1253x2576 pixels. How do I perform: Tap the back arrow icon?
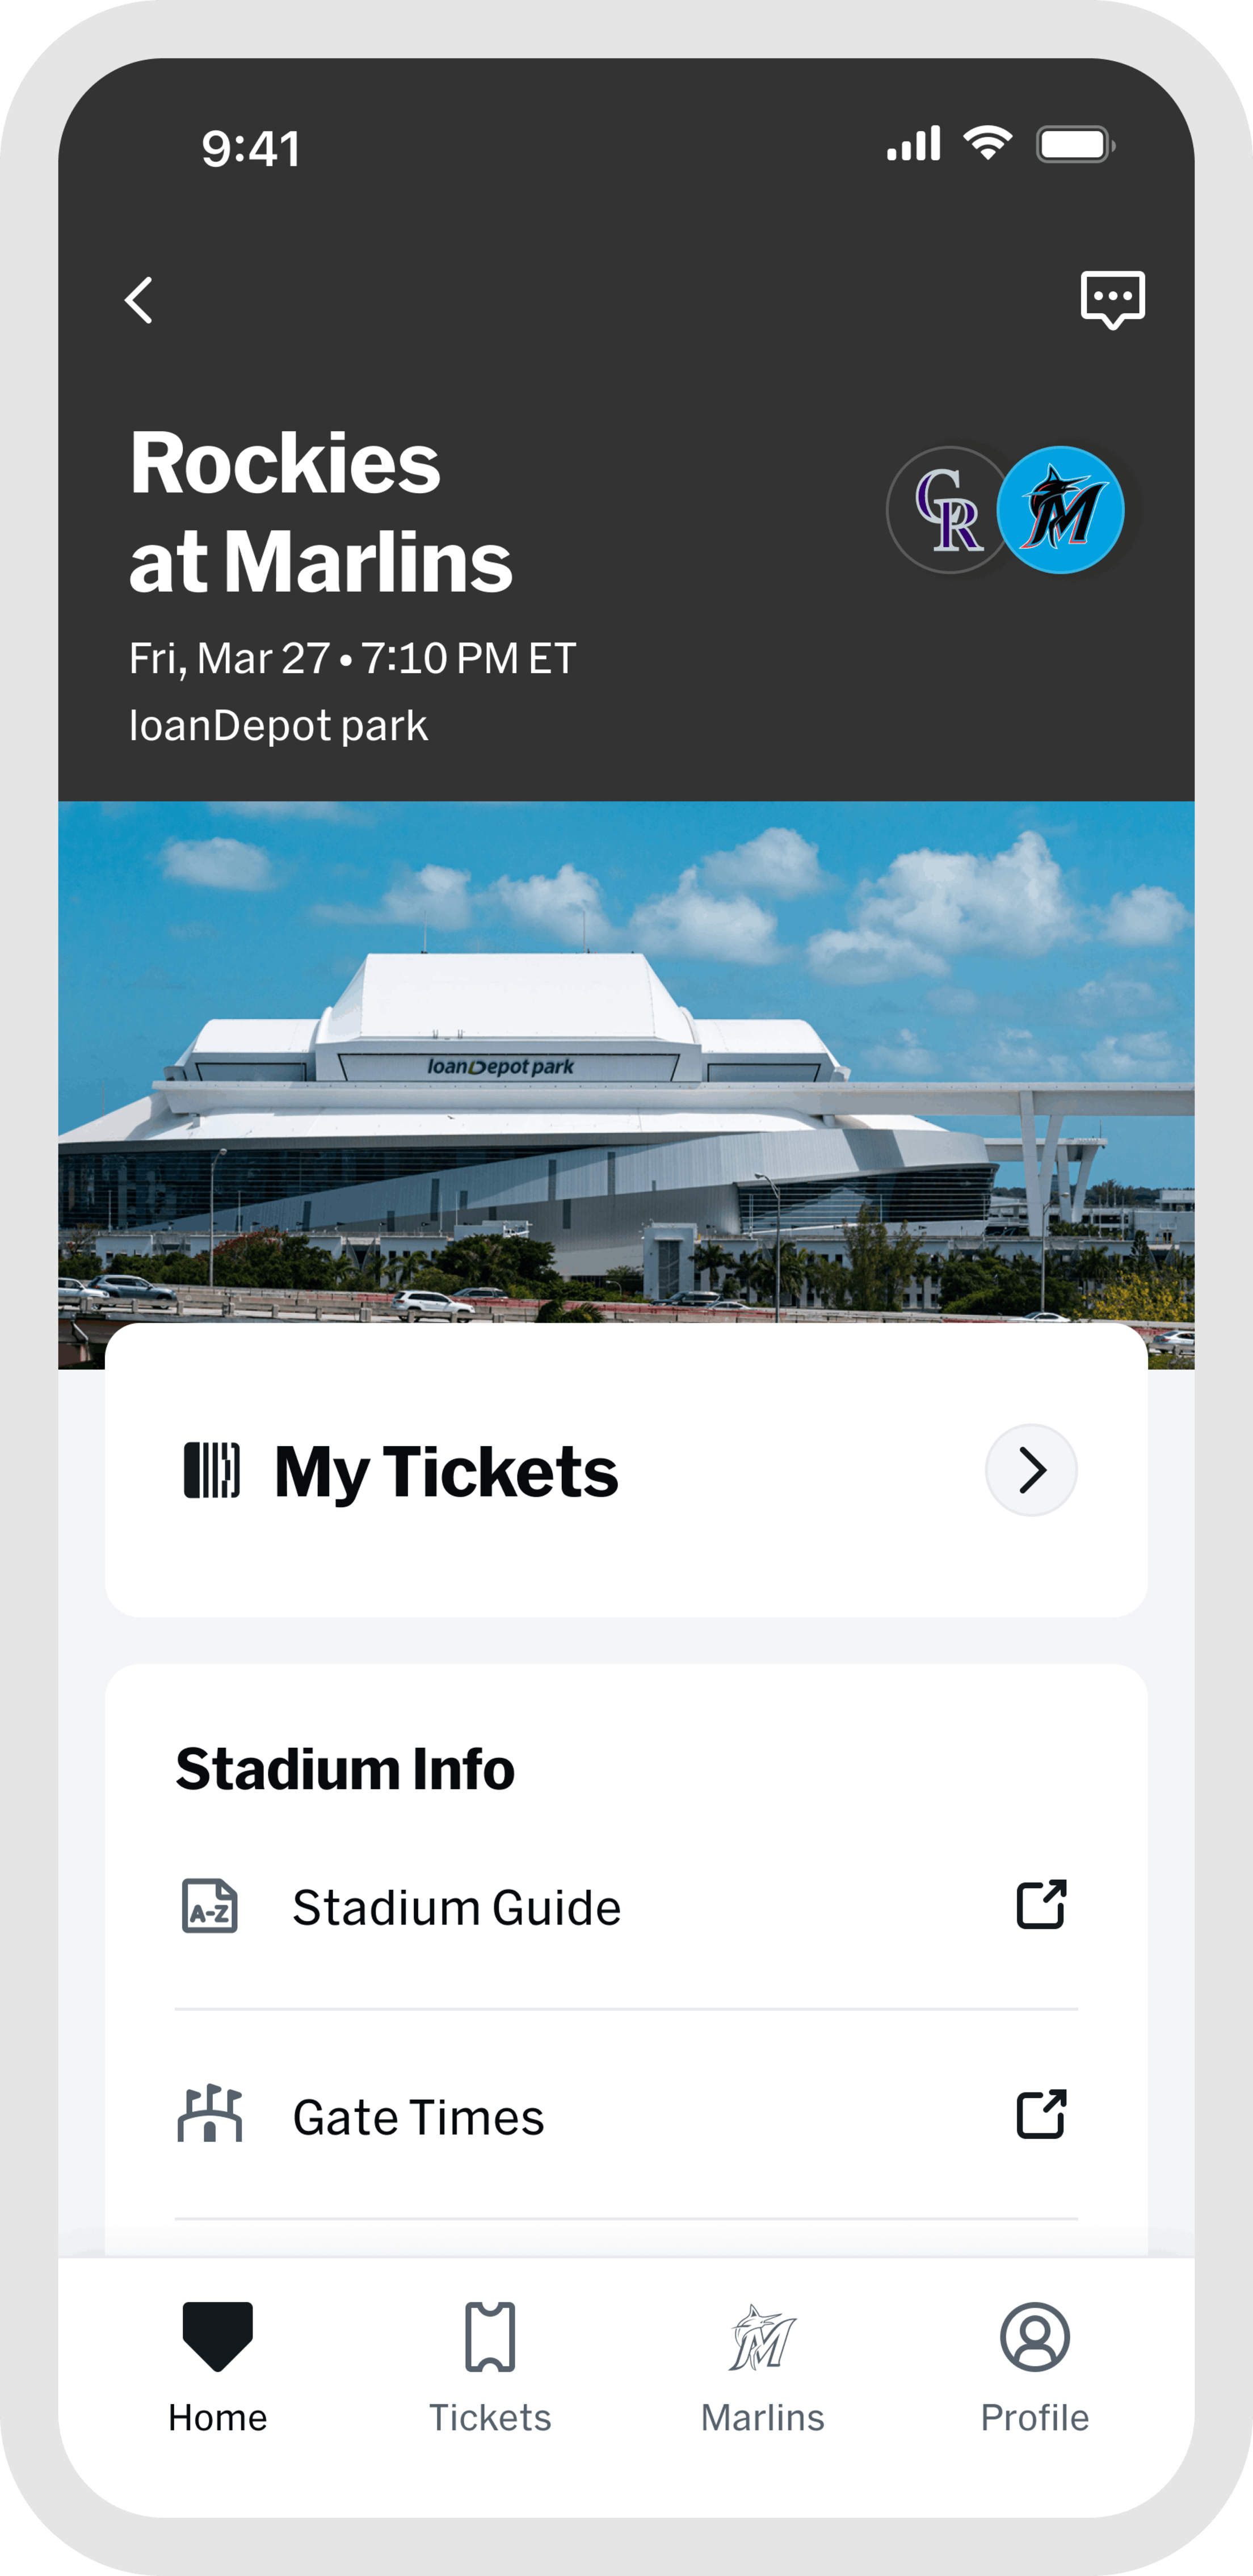(139, 300)
